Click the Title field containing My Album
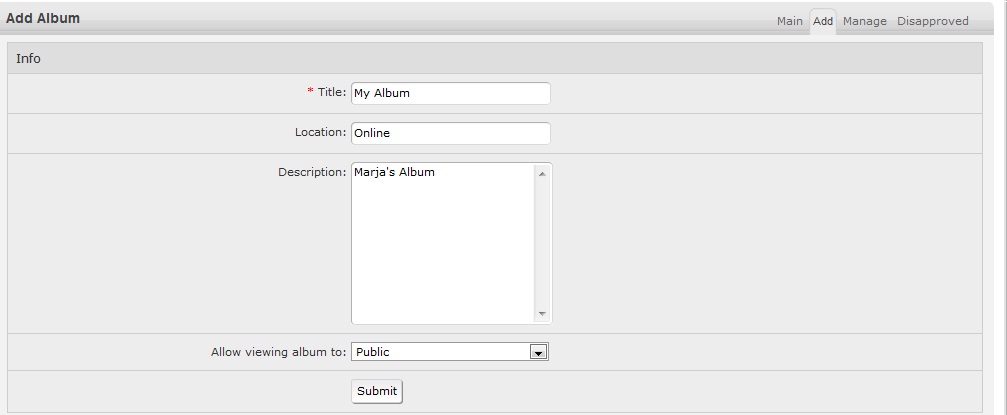The height and width of the screenshot is (415, 1007). pos(450,93)
